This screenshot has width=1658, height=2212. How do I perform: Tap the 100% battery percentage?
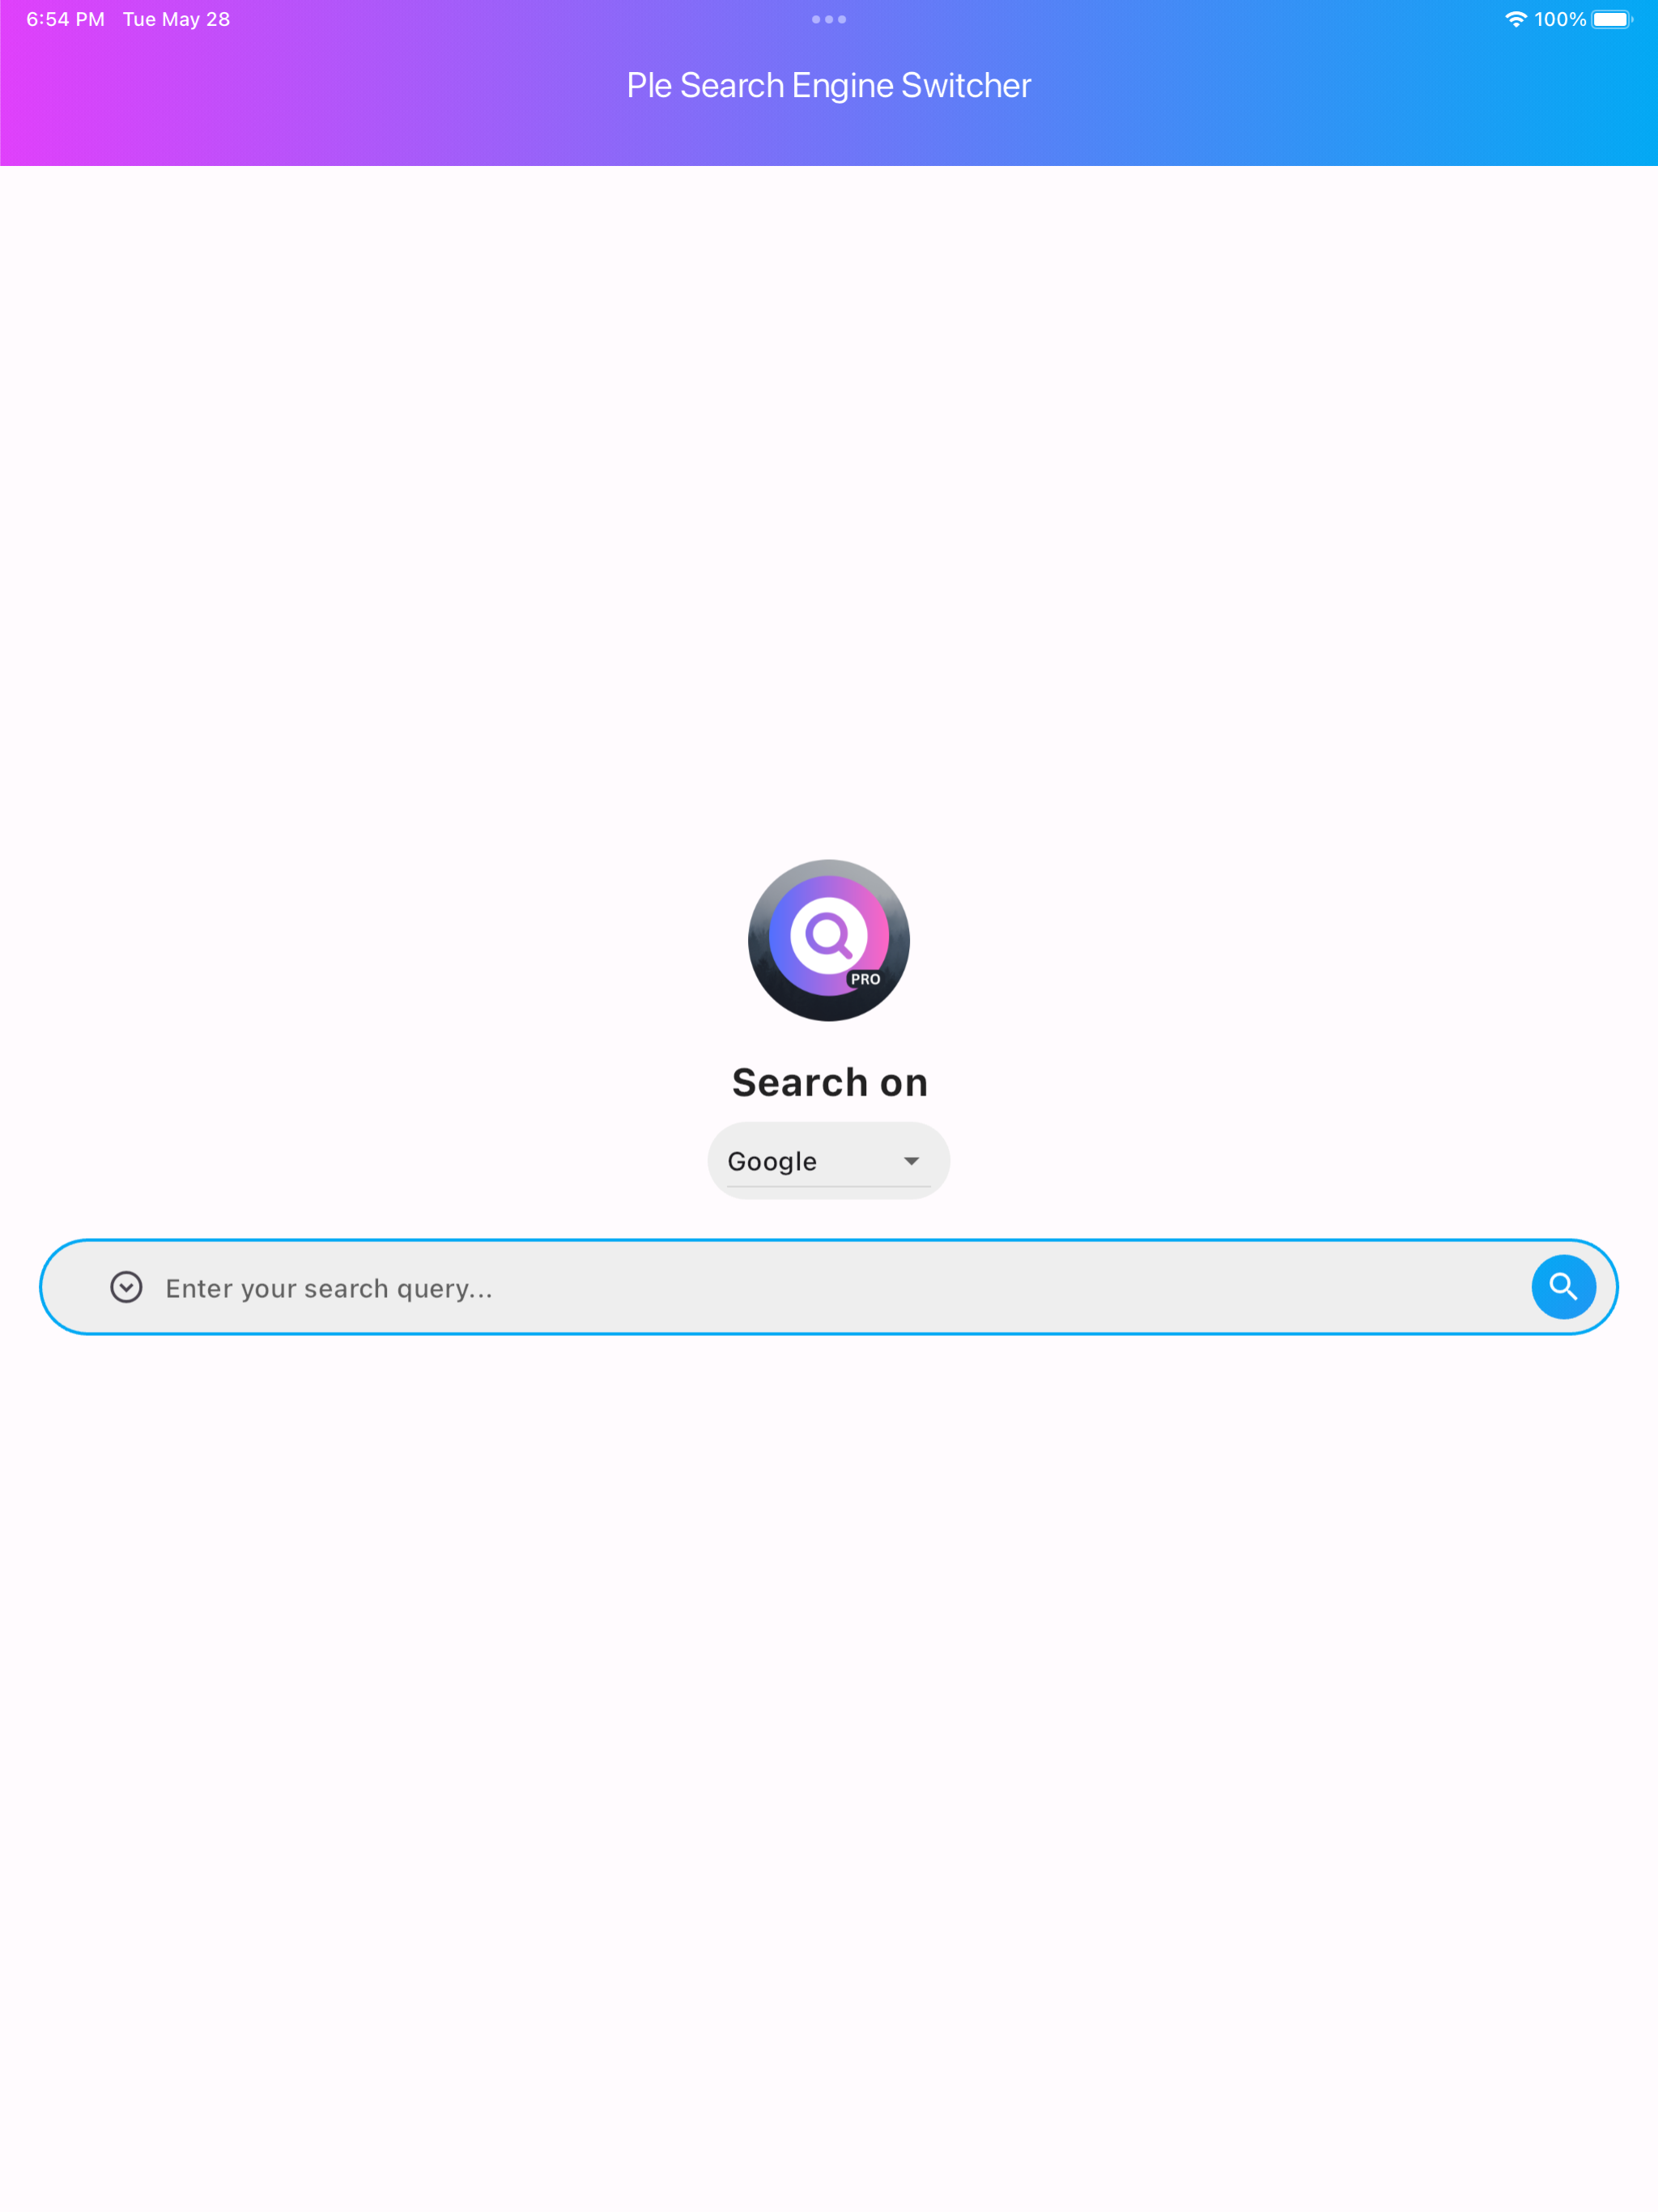pos(1560,19)
